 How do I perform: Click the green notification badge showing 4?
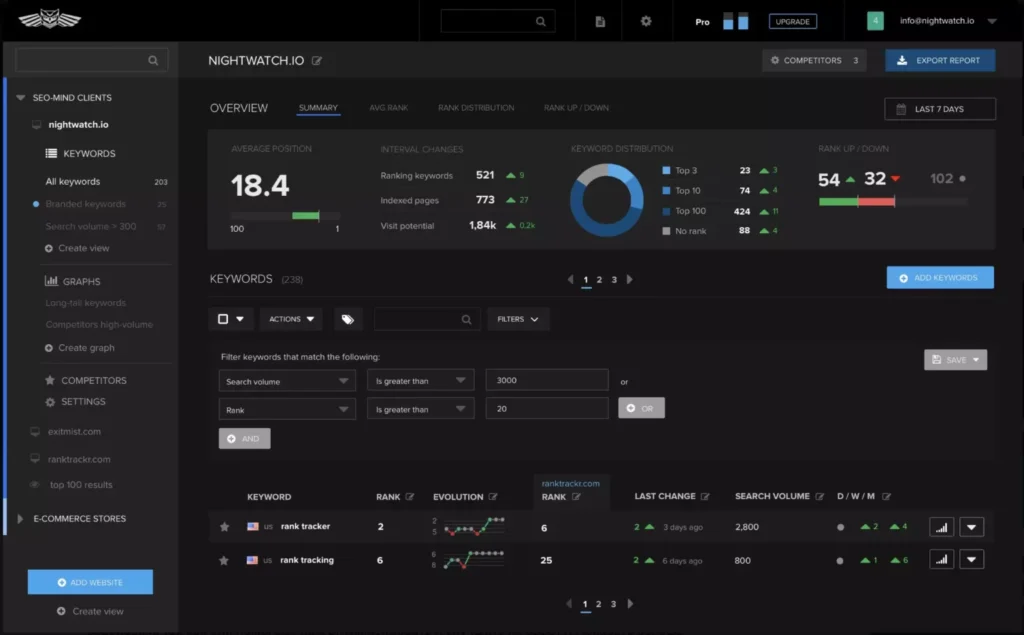(x=875, y=21)
